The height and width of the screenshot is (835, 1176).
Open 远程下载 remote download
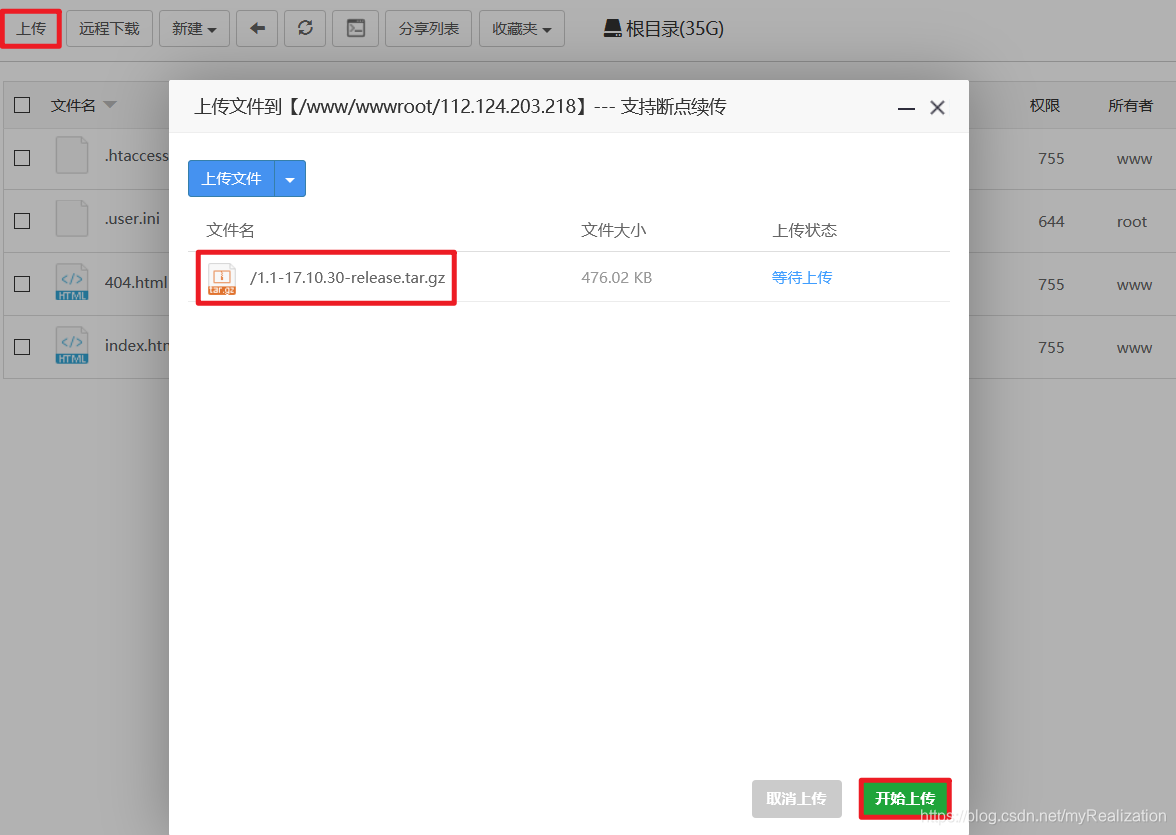click(110, 29)
